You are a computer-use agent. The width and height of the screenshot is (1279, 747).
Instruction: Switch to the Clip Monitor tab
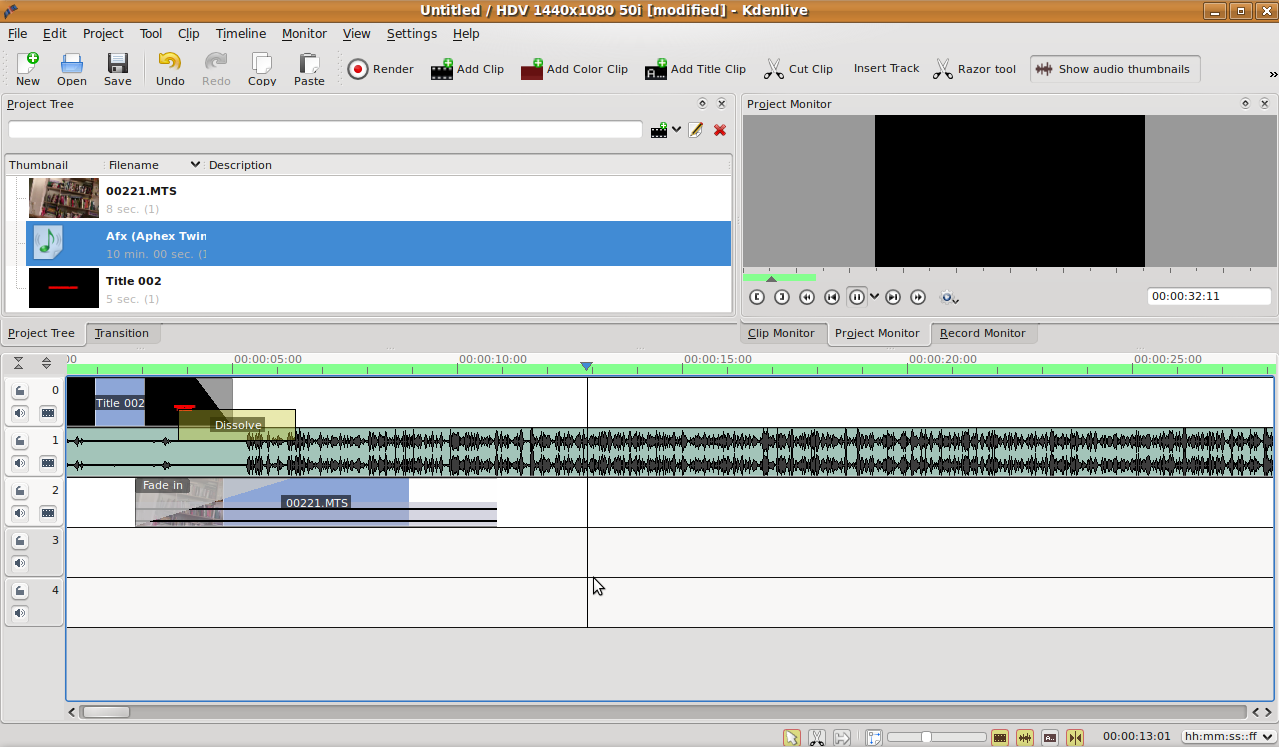pos(781,333)
